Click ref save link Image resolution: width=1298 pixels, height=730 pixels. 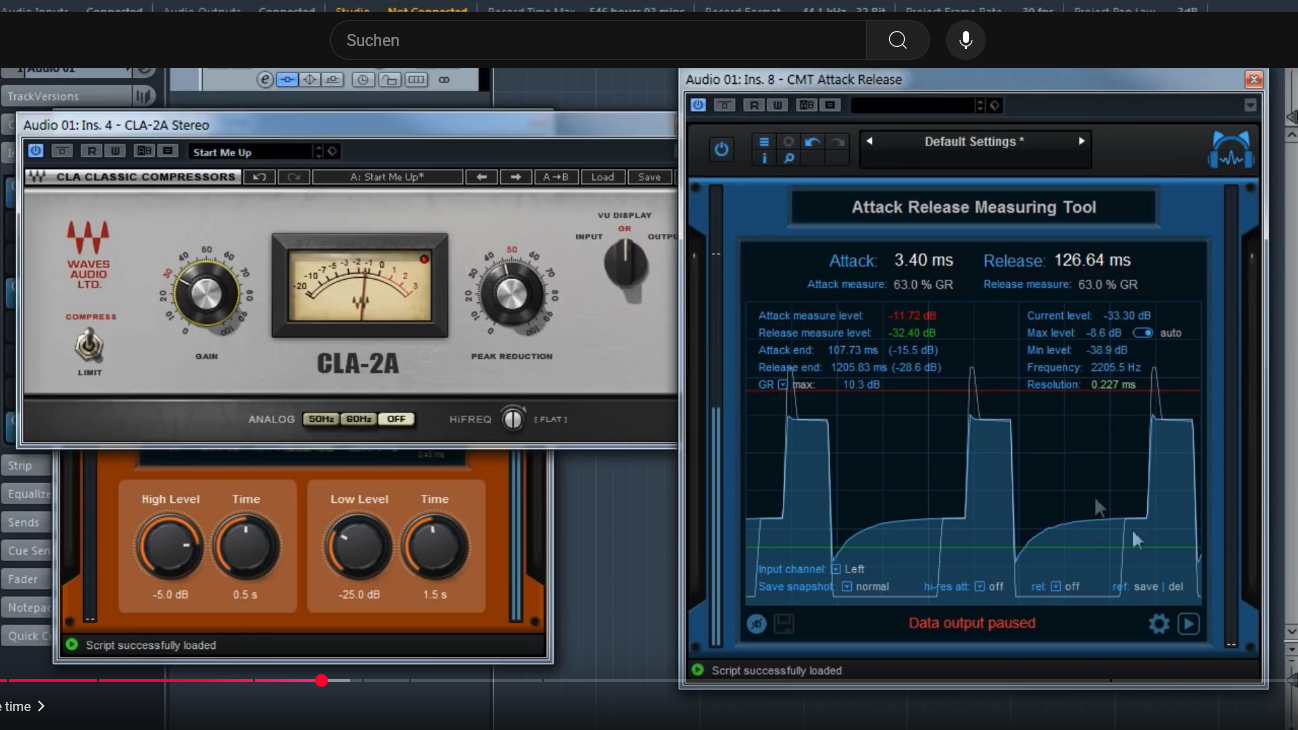click(x=1146, y=587)
